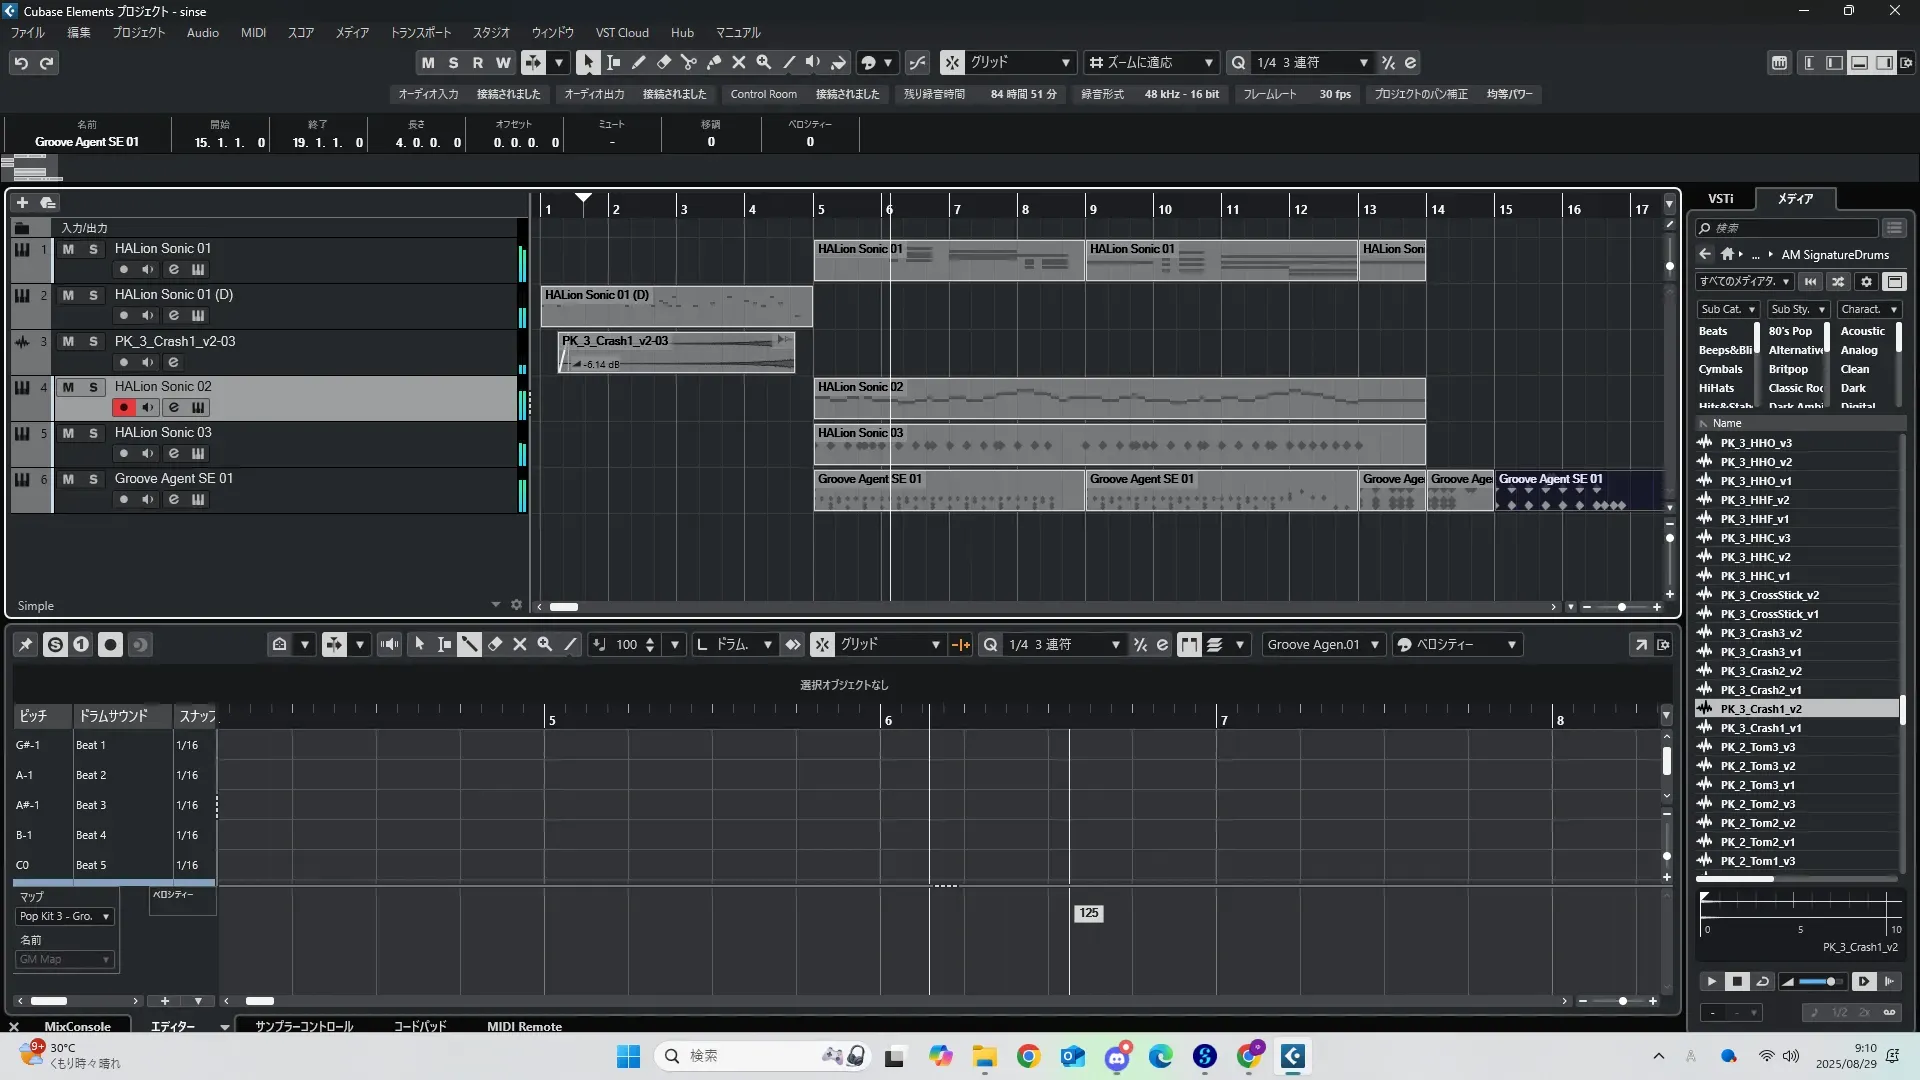Select the Eraser tool in main toolbar
Image resolution: width=1920 pixels, height=1080 pixels.
click(663, 62)
